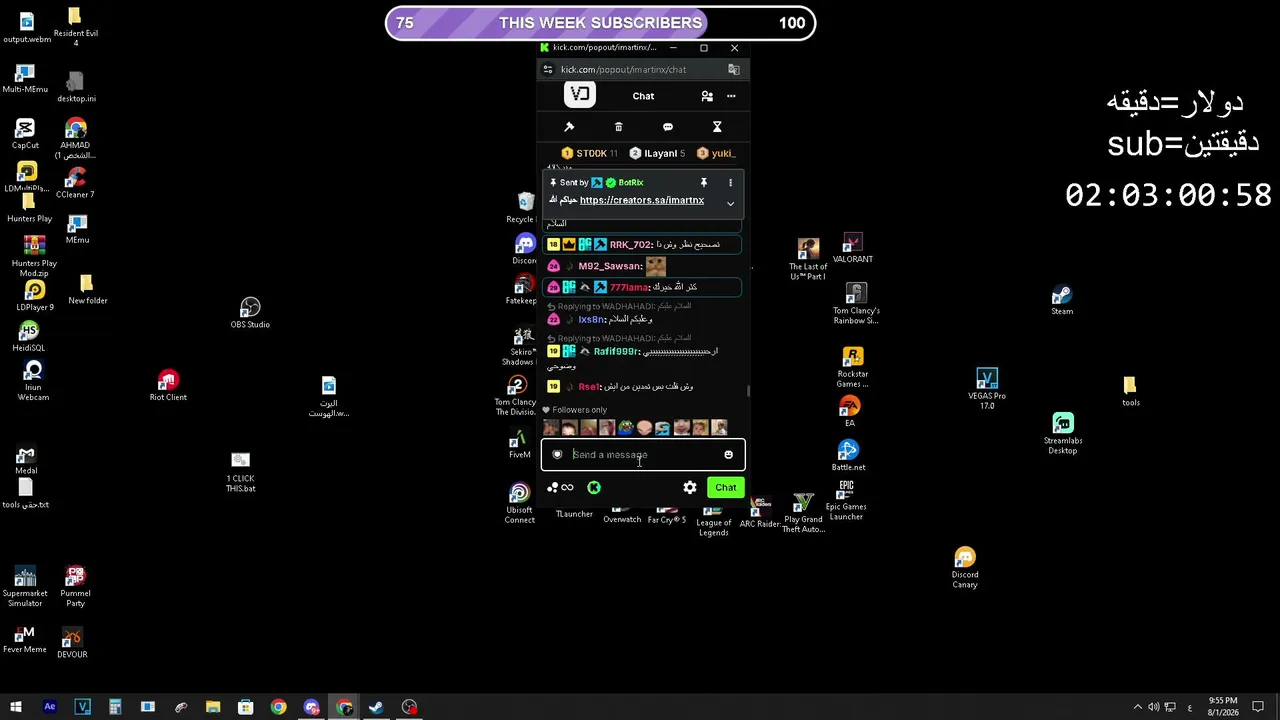The height and width of the screenshot is (720, 1280).
Task: Open Streamlabs Desktop shortcut
Action: tap(1063, 434)
